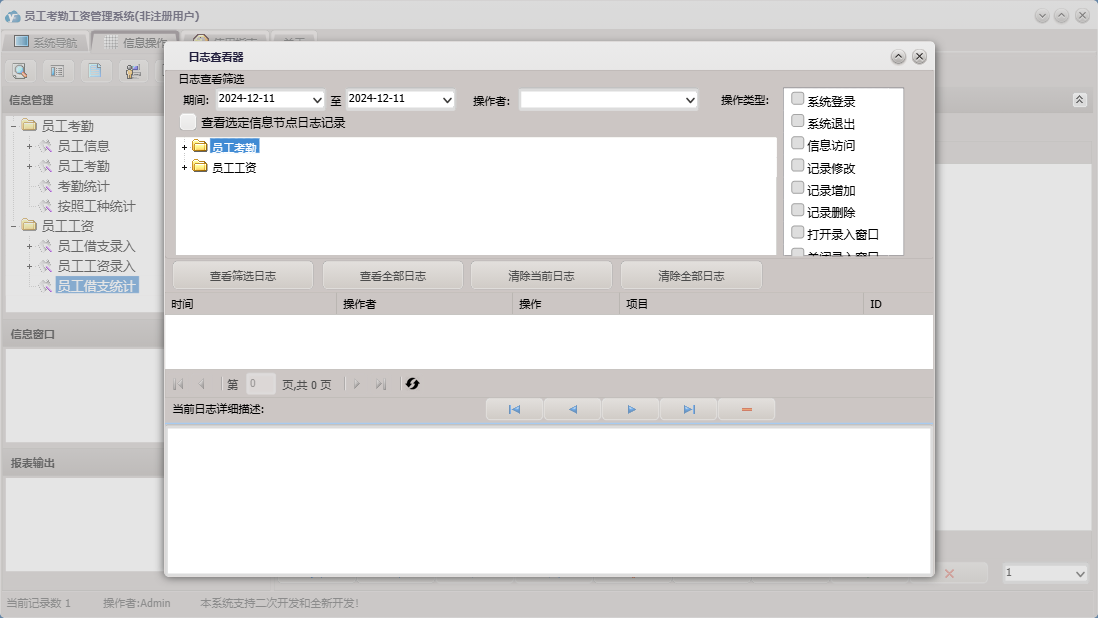Click the 按照工种统计 node icon in sidebar
This screenshot has height=618, width=1098.
pos(46,206)
